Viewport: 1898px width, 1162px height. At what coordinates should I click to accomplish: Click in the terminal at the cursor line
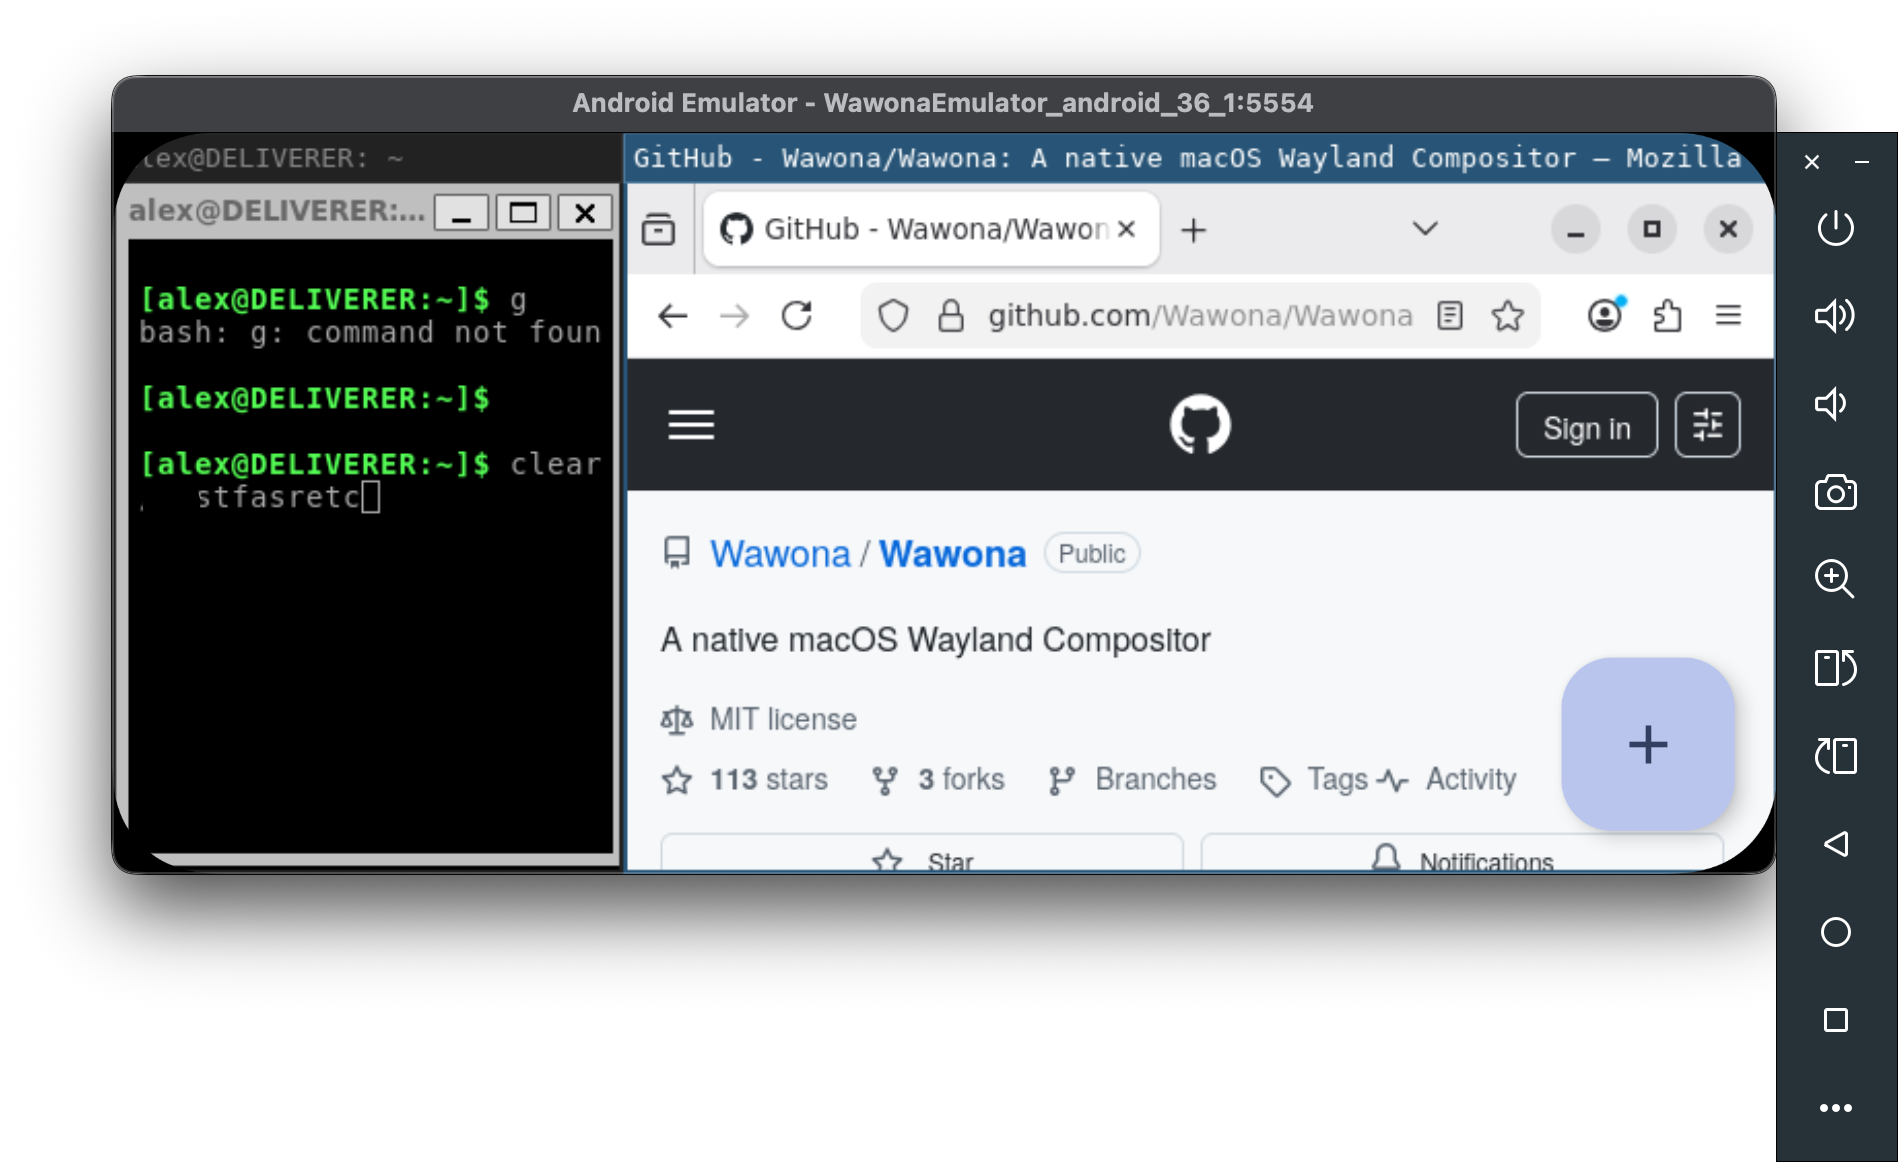[370, 497]
